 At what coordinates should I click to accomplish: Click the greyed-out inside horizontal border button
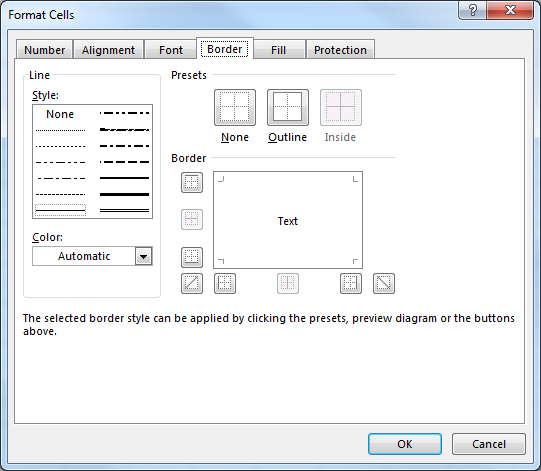(192, 219)
